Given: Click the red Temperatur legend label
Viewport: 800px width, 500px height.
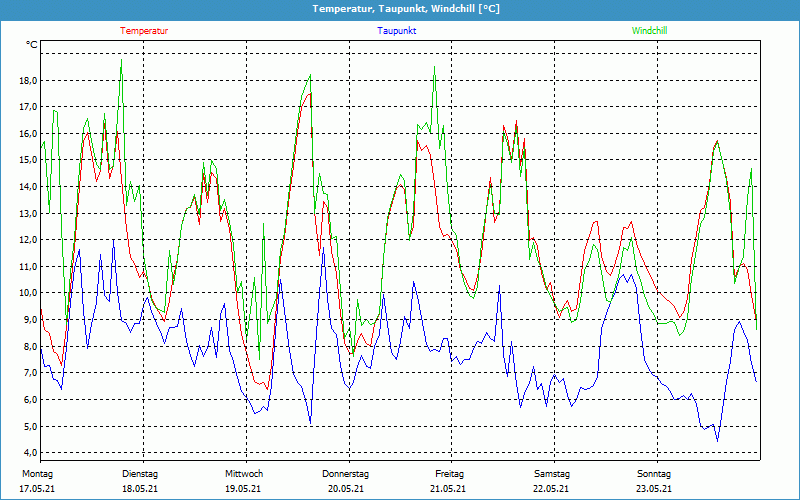Looking at the screenshot, I should click(x=144, y=31).
